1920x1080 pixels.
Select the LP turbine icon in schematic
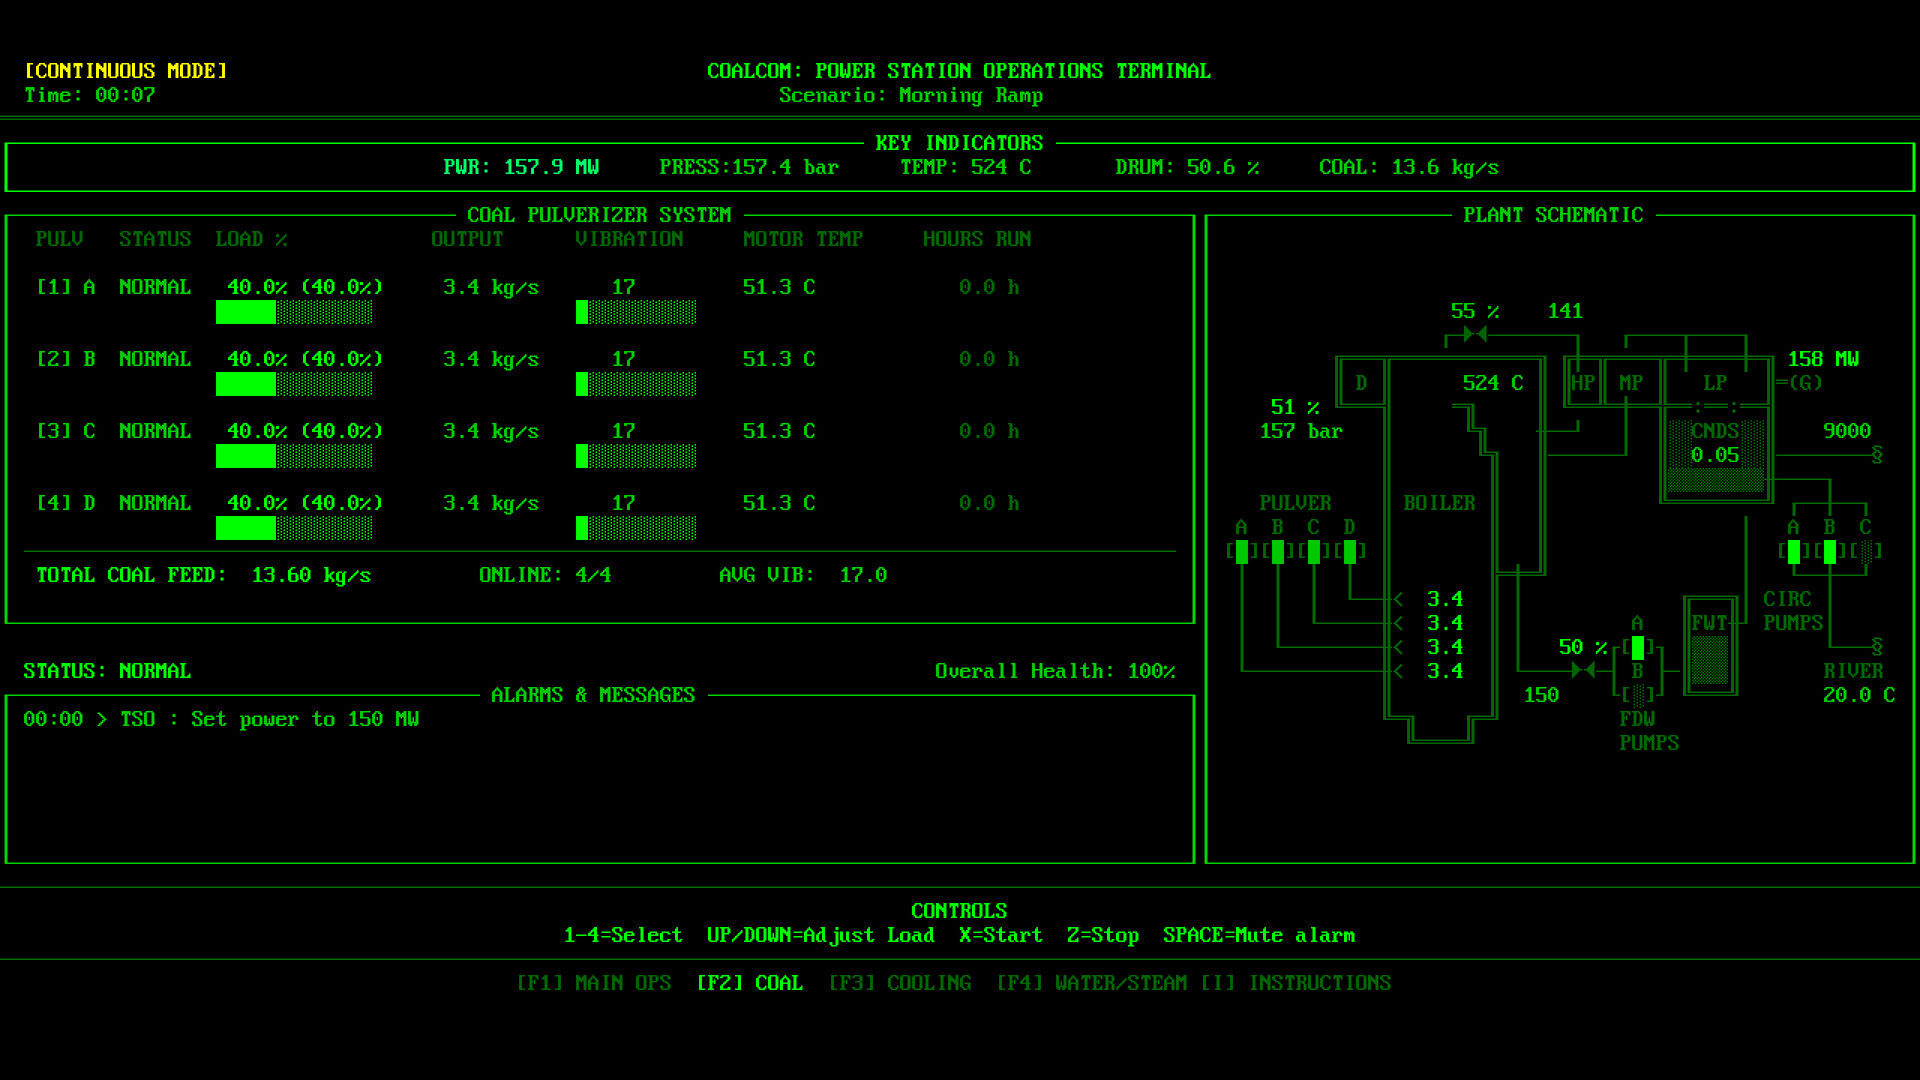[1716, 381]
